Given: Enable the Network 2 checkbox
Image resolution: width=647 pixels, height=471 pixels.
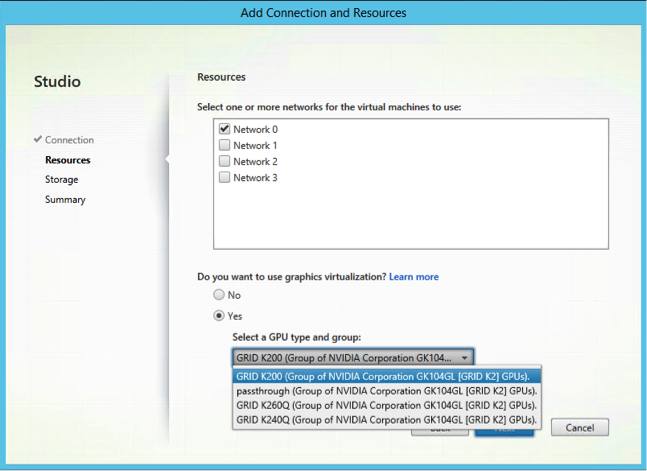Looking at the screenshot, I should click(225, 161).
